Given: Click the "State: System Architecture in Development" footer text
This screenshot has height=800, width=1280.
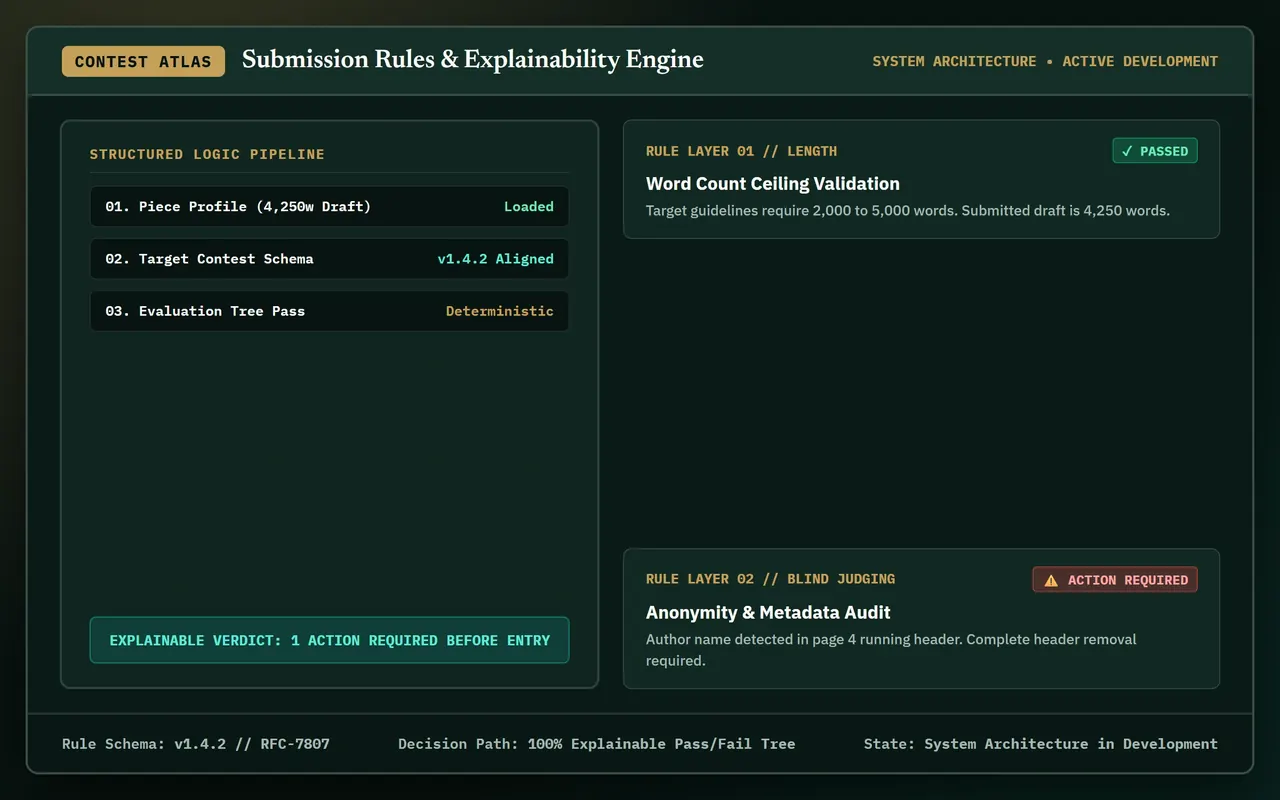Looking at the screenshot, I should coord(1041,744).
